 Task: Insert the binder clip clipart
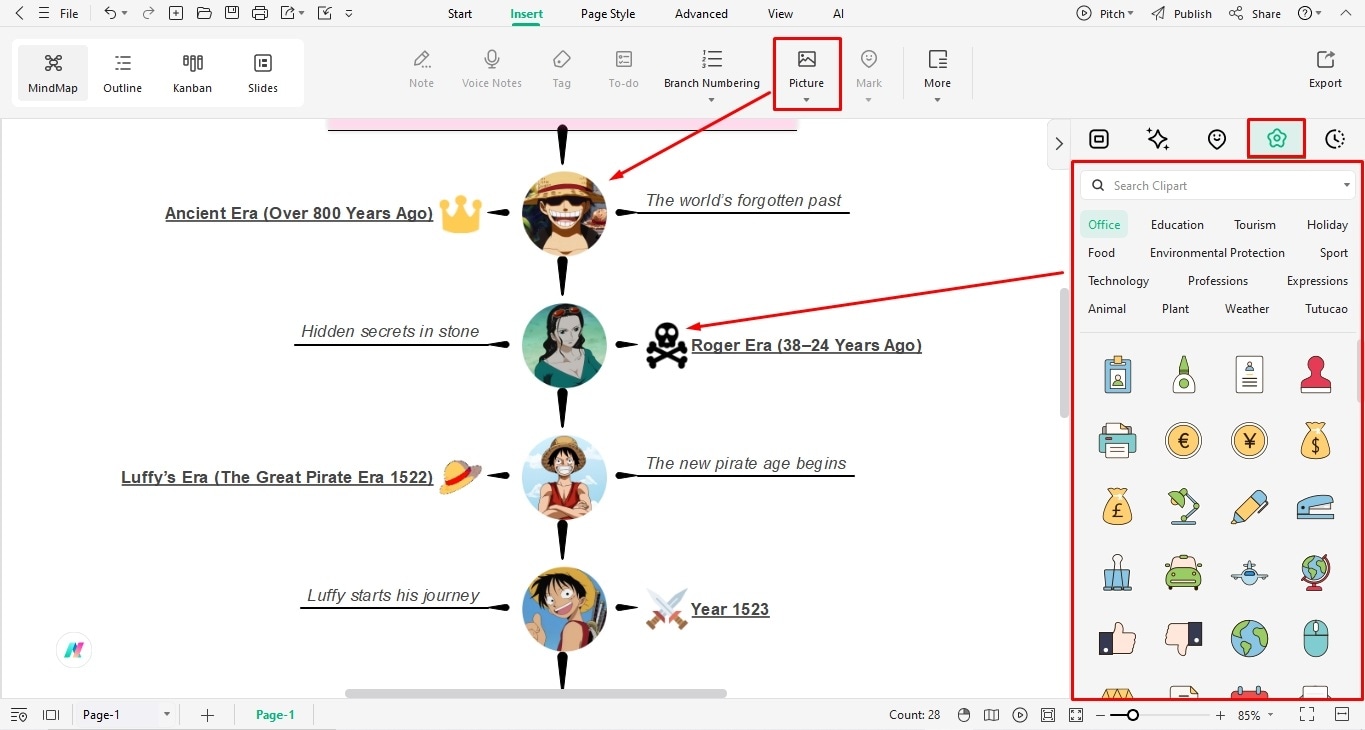(x=1117, y=572)
